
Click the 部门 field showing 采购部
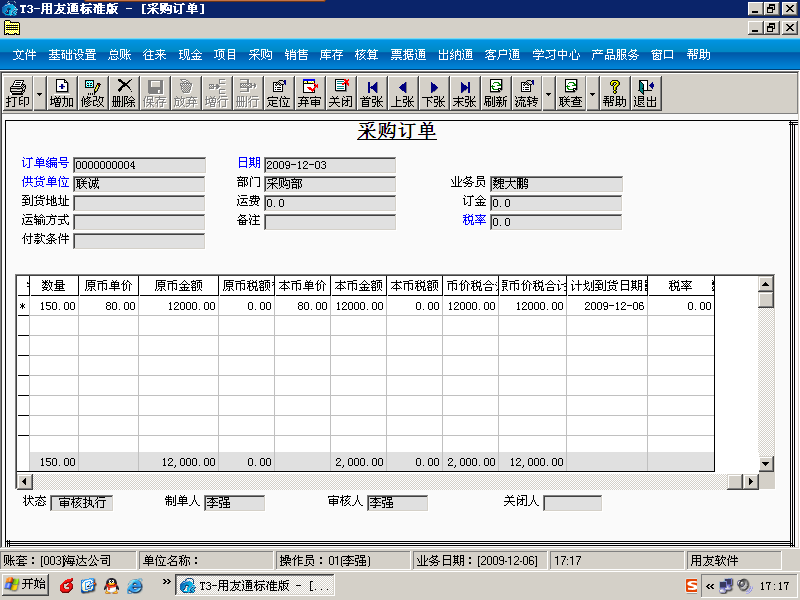[x=330, y=184]
